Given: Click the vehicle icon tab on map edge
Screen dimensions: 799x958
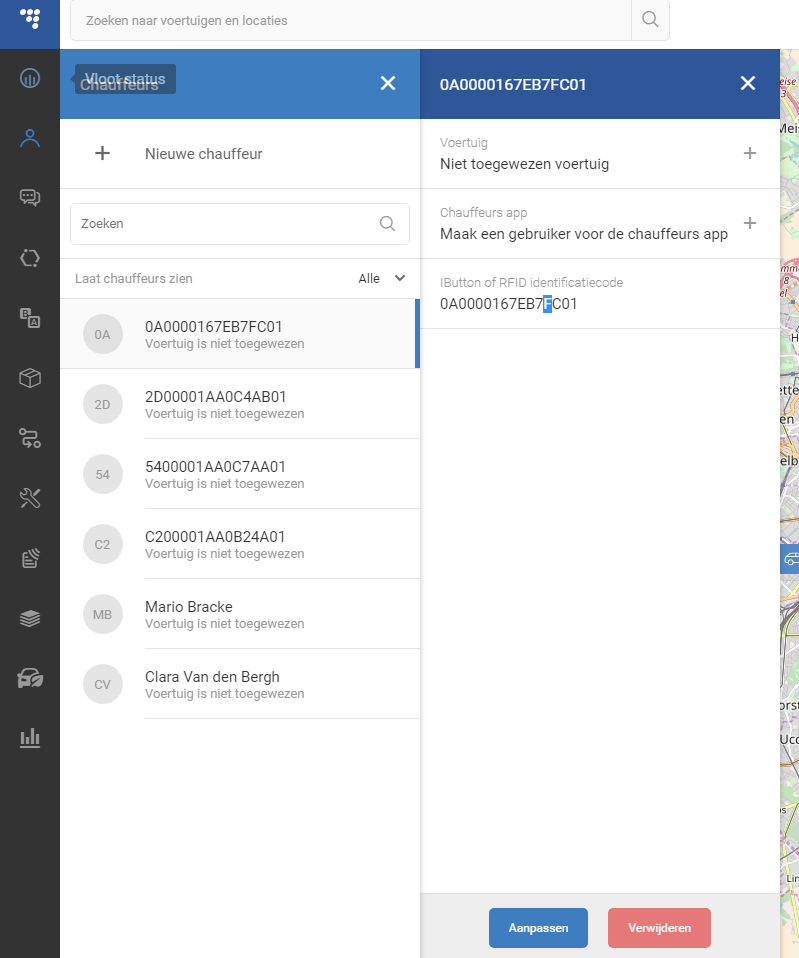Looking at the screenshot, I should (790, 559).
